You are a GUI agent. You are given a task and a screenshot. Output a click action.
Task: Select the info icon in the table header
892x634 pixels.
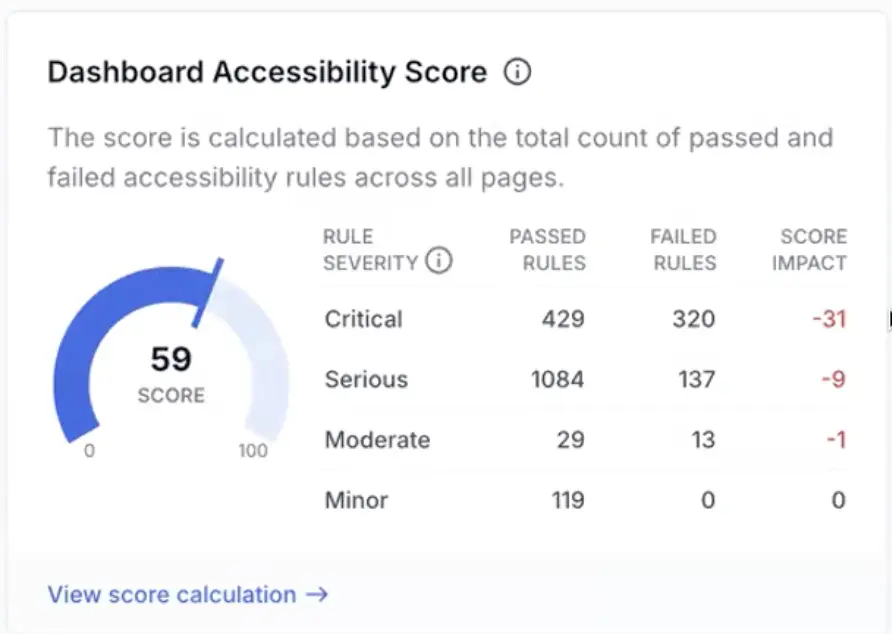[x=439, y=260]
